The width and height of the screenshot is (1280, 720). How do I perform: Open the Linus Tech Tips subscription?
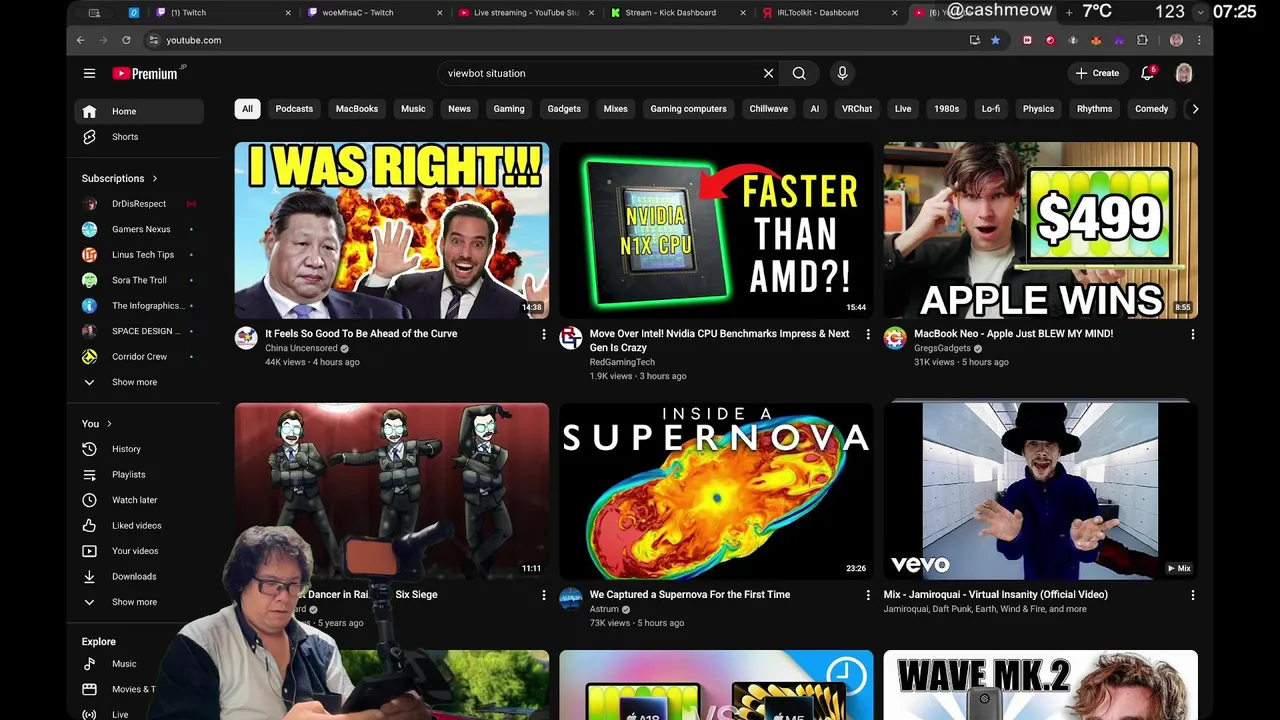point(139,255)
